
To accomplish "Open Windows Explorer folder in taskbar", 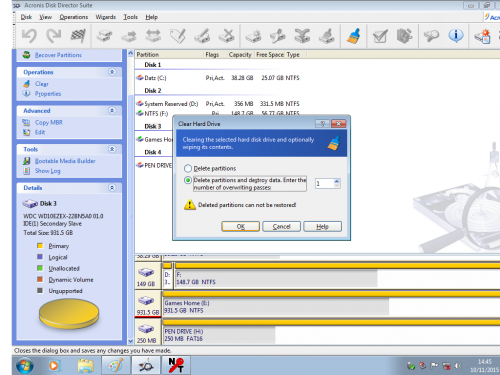I will coord(86,366).
